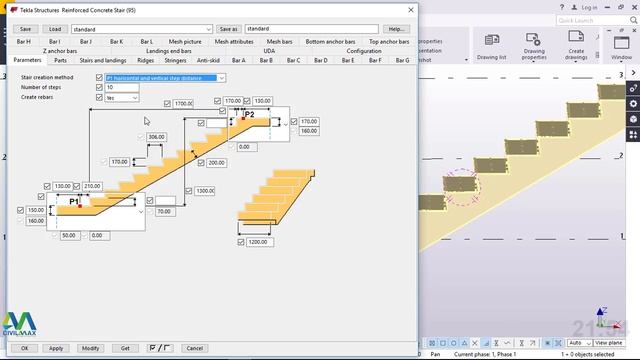Click the Tekla Structures dialog title icon
The height and width of the screenshot is (360, 640).
point(14,10)
